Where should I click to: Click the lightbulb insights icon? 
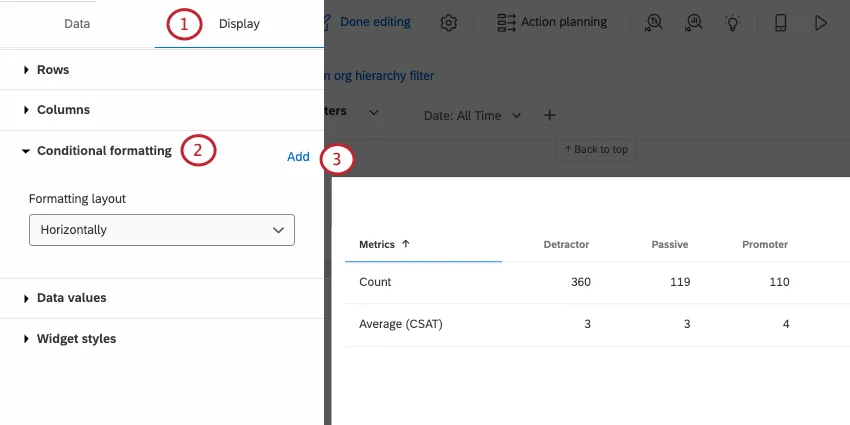coord(733,22)
